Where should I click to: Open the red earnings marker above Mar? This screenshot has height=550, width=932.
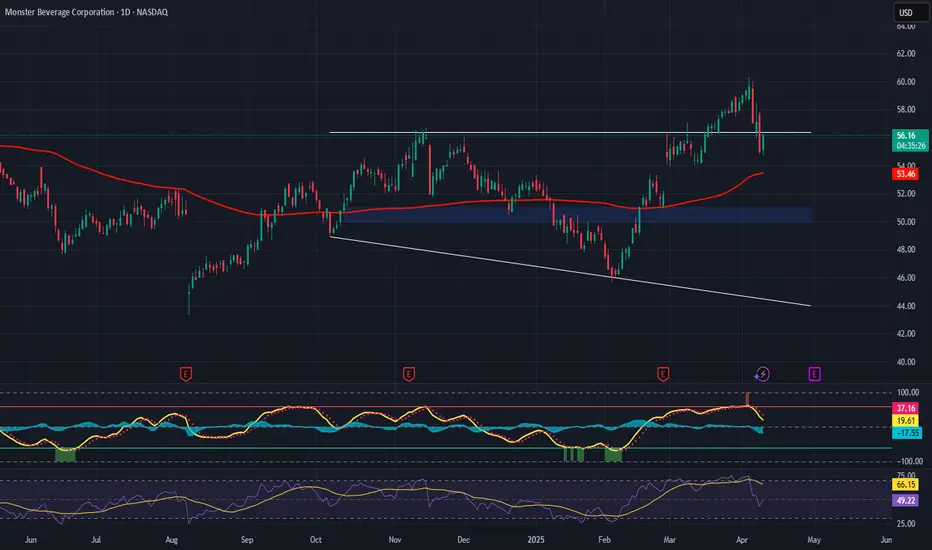click(x=663, y=374)
